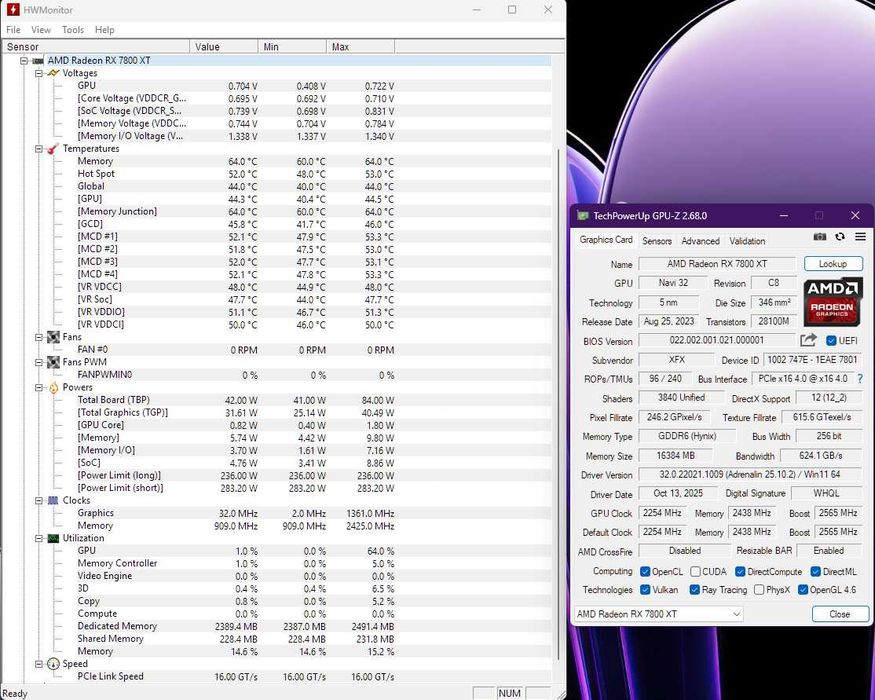
Task: Click the Sensor column header
Action: (95, 47)
